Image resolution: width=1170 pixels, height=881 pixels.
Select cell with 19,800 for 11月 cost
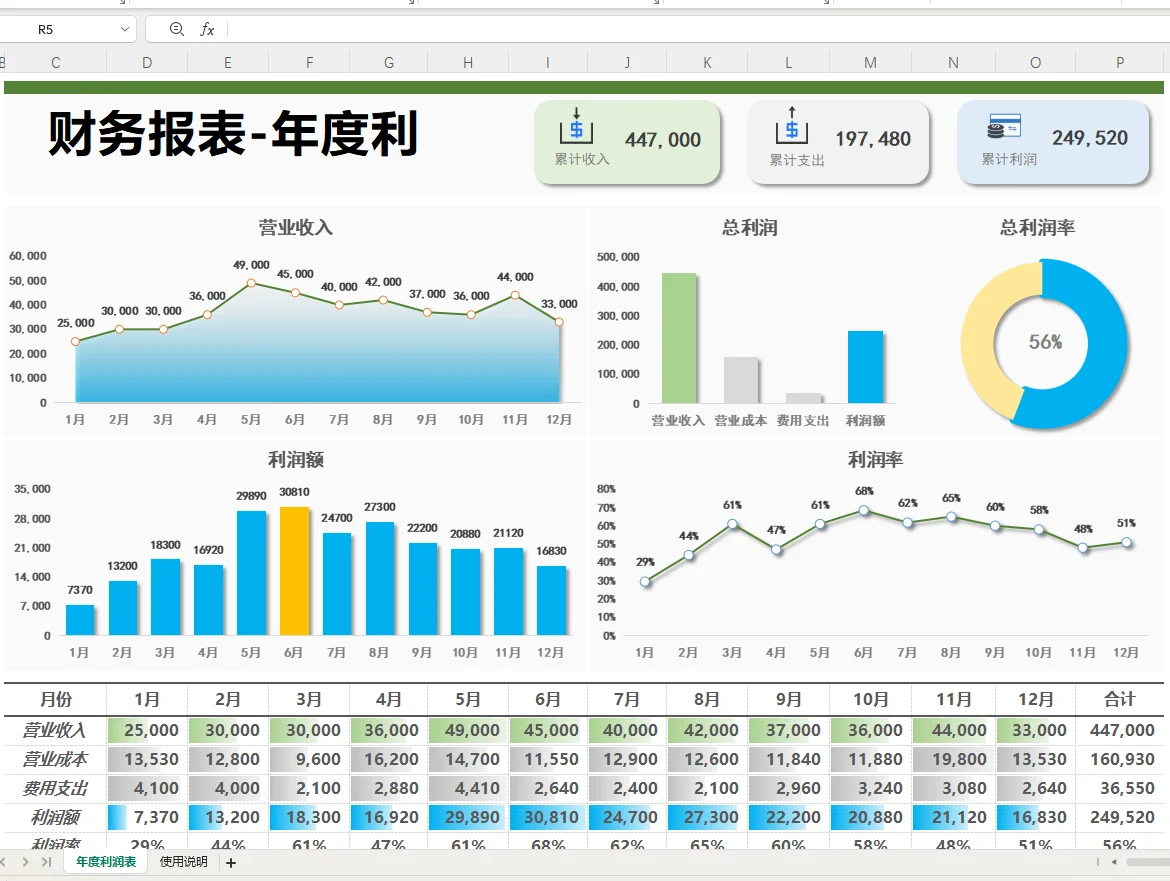click(954, 759)
